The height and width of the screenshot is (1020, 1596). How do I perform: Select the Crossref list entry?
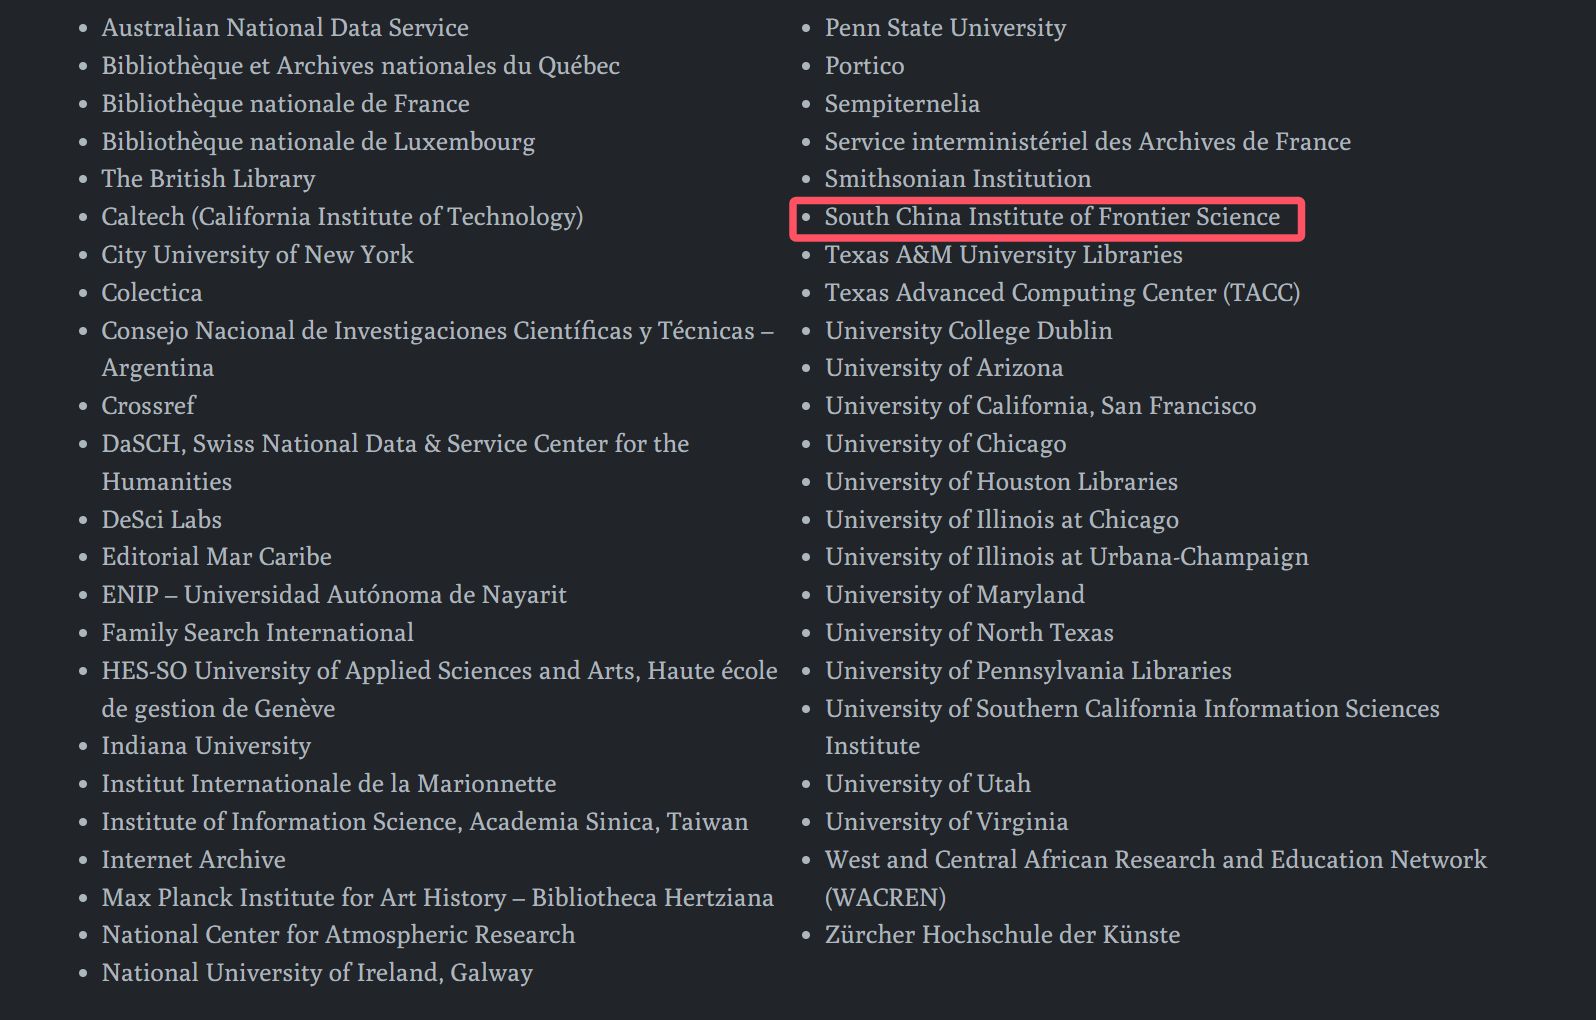(148, 406)
